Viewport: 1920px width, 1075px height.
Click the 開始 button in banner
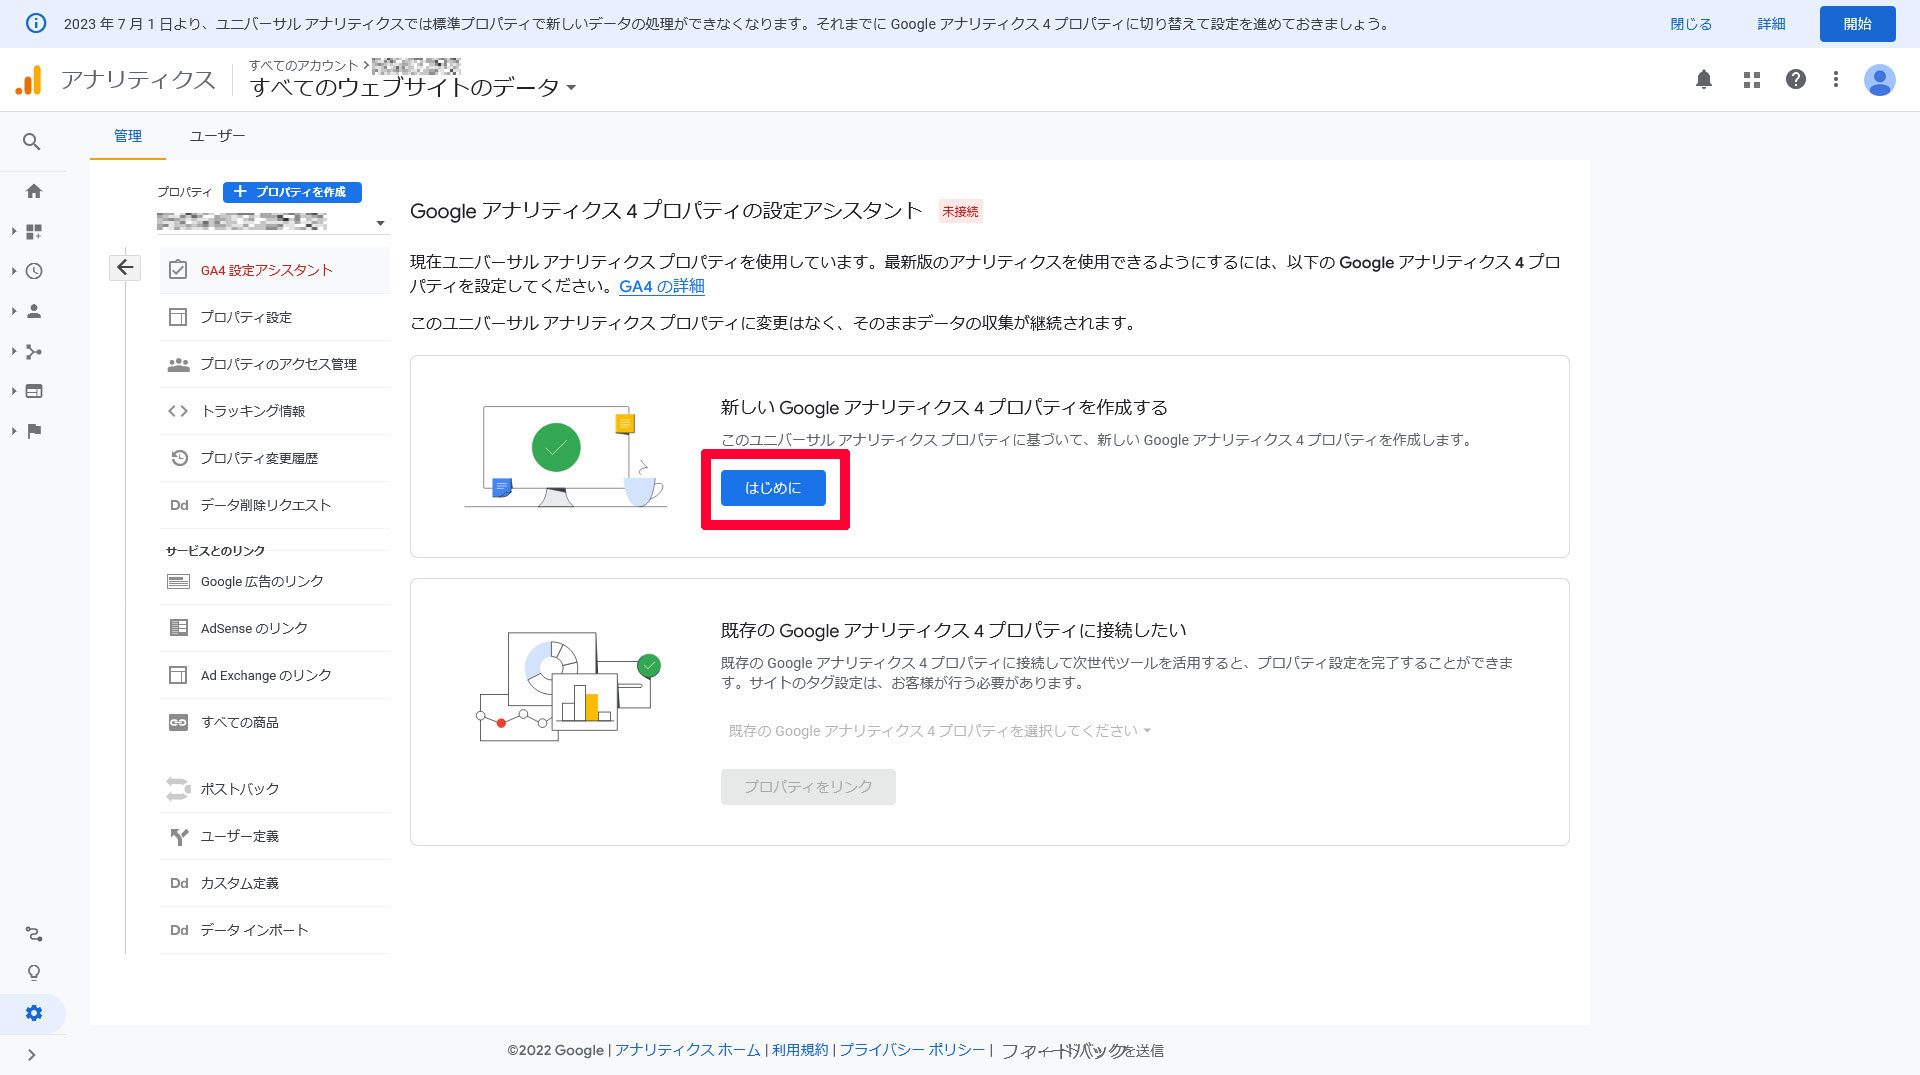point(1857,24)
